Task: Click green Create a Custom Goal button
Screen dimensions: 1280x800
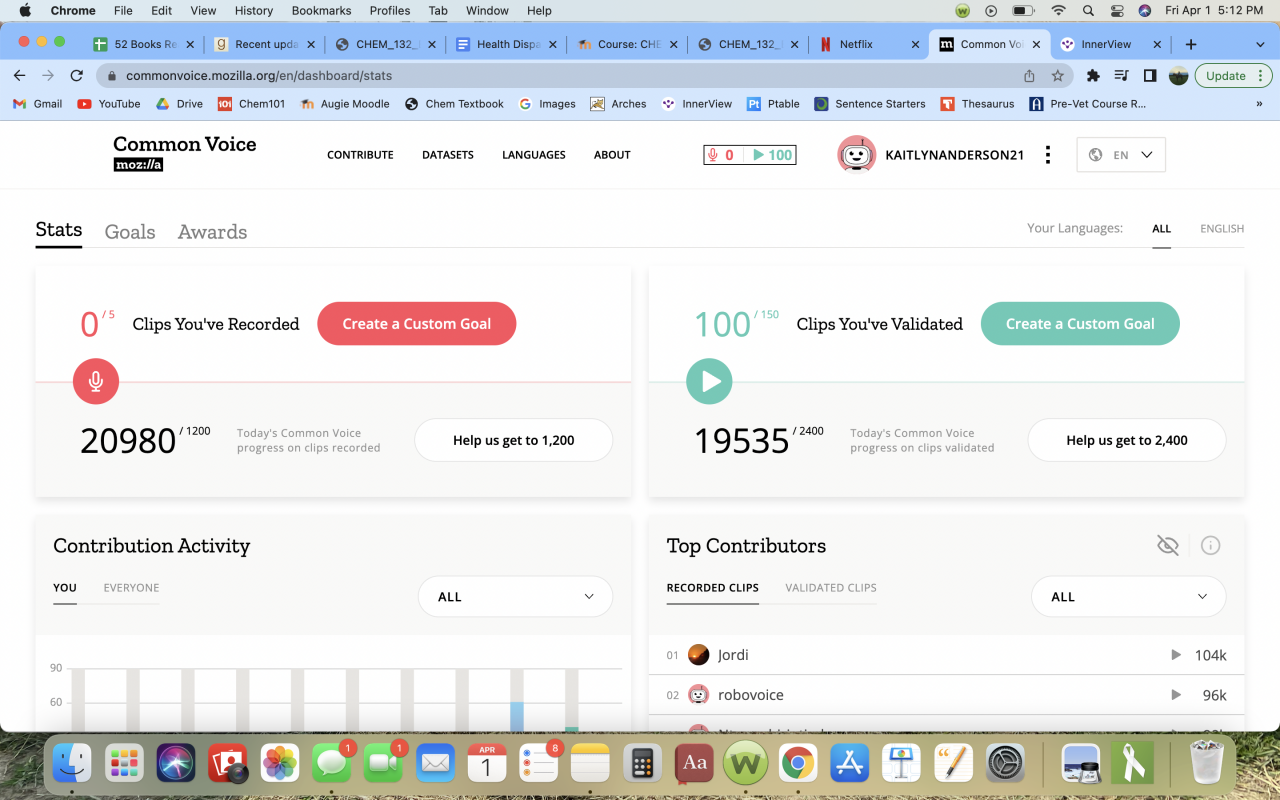Action: point(1080,324)
